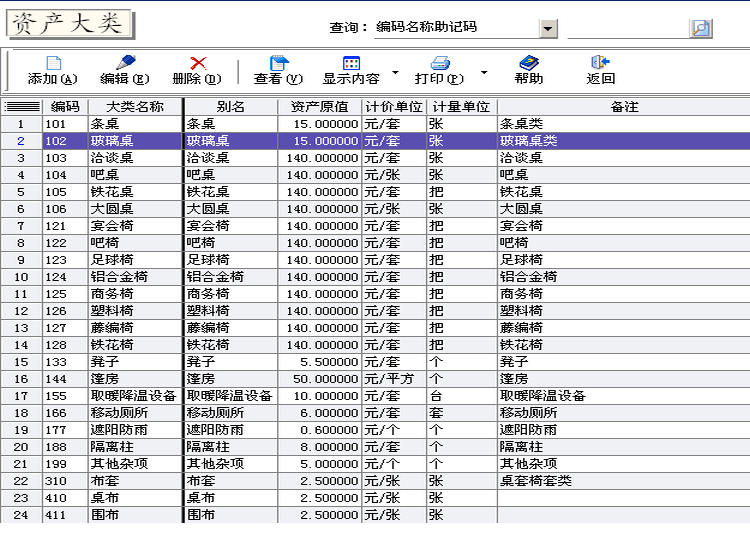Image resolution: width=750 pixels, height=542 pixels.
Task: Expand the 显示内容 dropdown arrow
Action: pyautogui.click(x=395, y=73)
